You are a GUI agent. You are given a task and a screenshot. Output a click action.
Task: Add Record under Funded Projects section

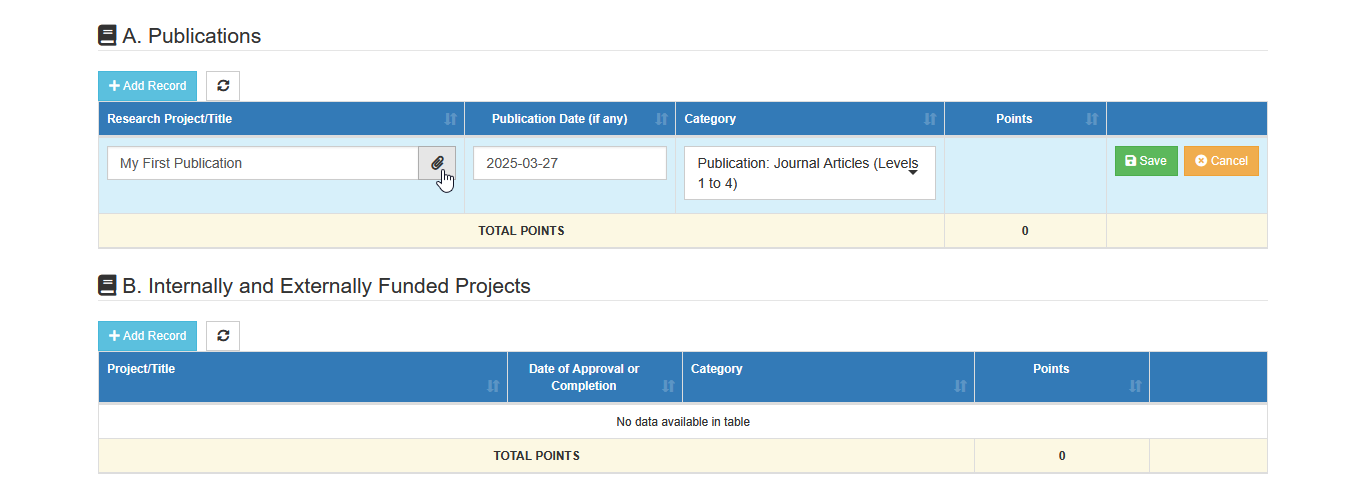[x=148, y=336]
